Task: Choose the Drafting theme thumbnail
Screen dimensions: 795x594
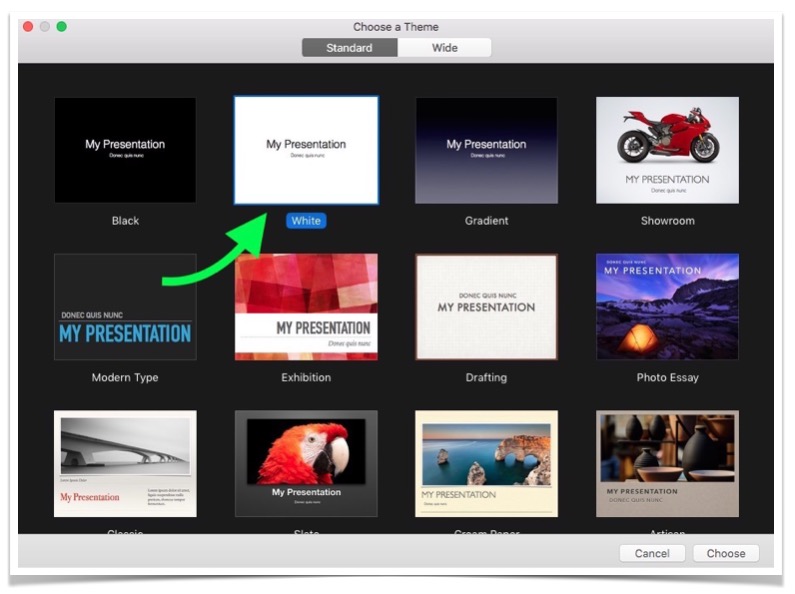Action: point(487,307)
